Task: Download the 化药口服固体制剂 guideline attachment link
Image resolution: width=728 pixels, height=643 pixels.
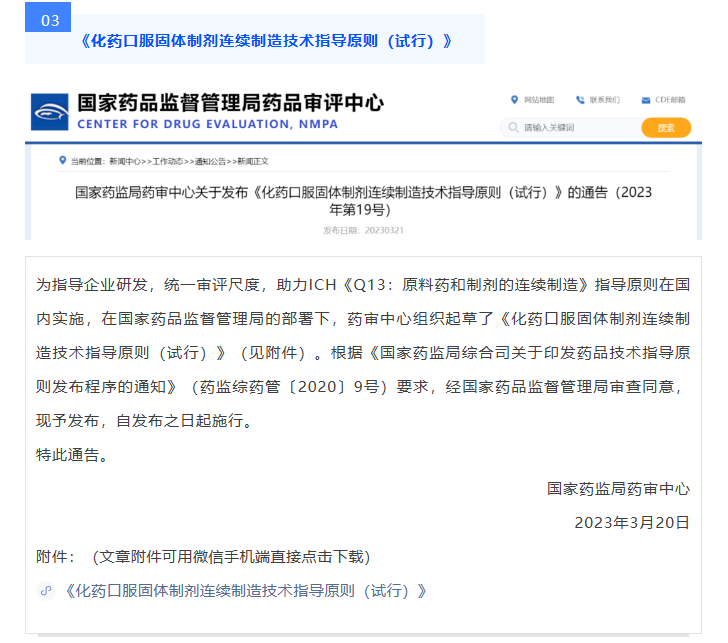Action: pyautogui.click(x=245, y=591)
